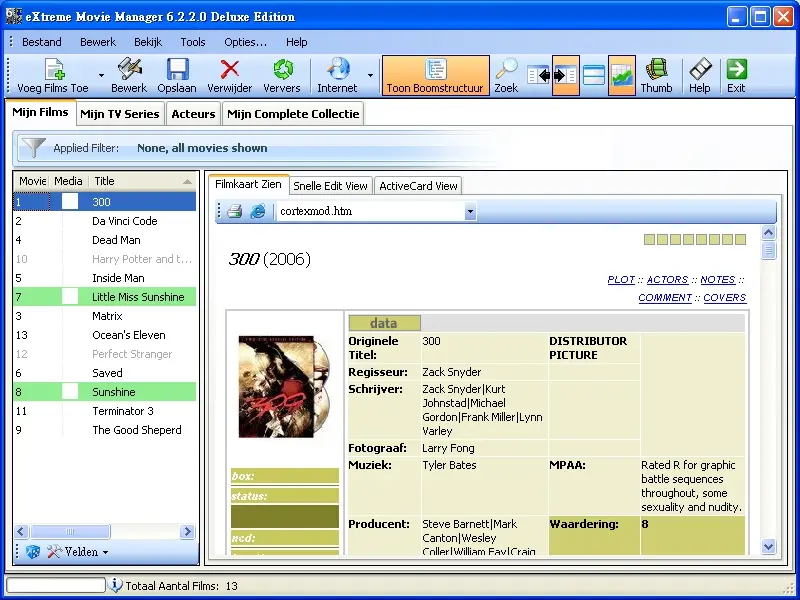Open card in Internet Explorer icon
Screen dimensions: 800x600
pyautogui.click(x=258, y=211)
